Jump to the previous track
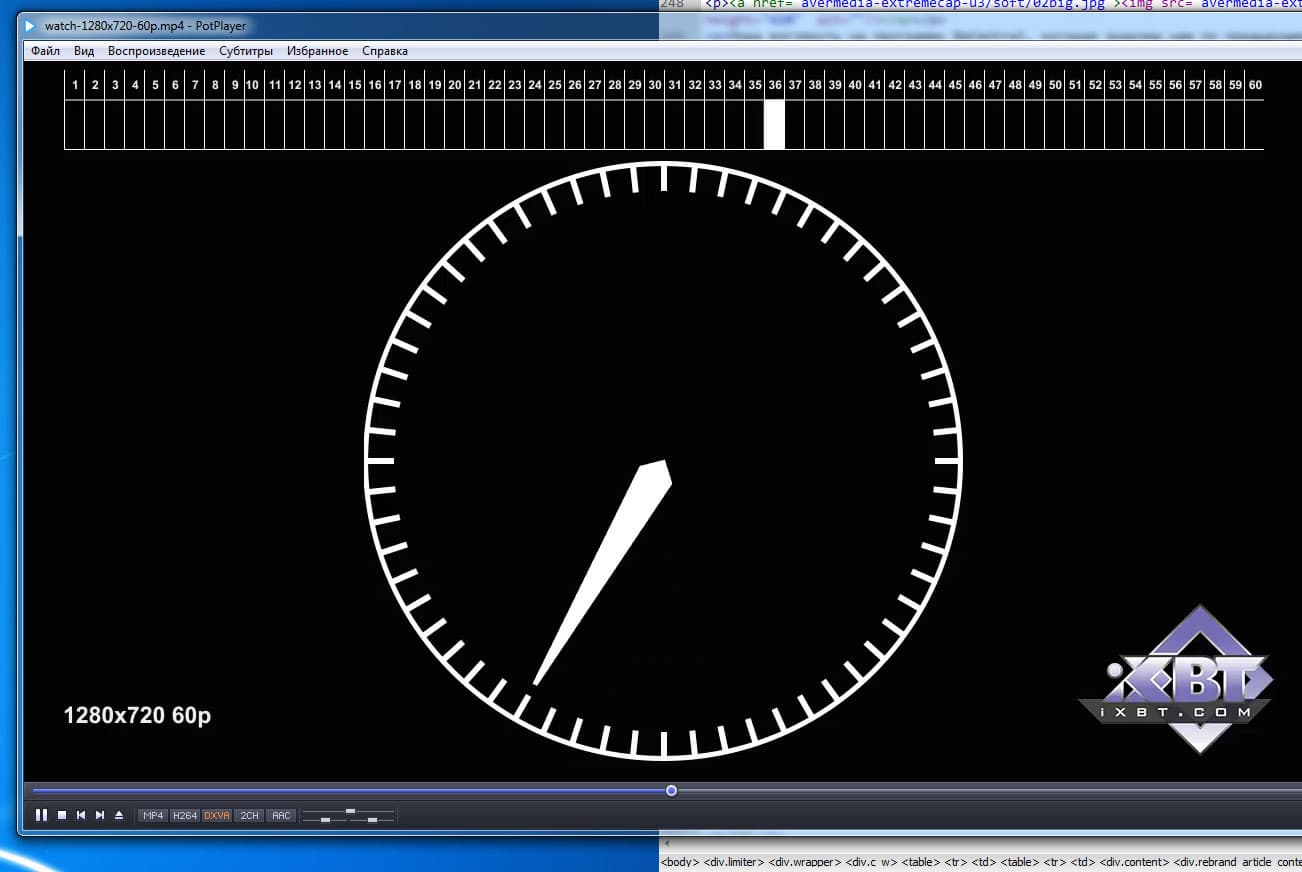Screen dimensions: 1302x872 (81, 815)
